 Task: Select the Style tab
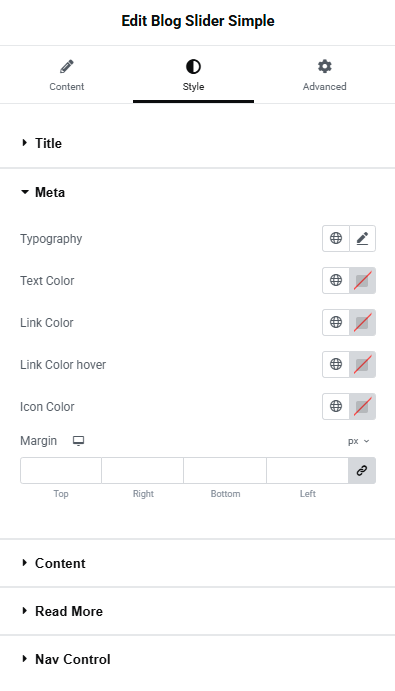[x=193, y=75]
